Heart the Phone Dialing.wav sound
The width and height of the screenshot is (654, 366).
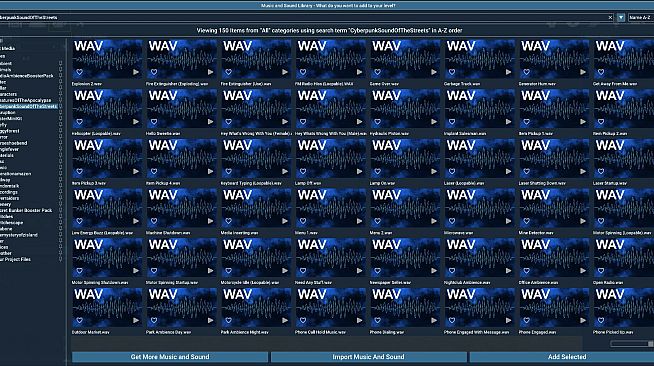tap(377, 320)
